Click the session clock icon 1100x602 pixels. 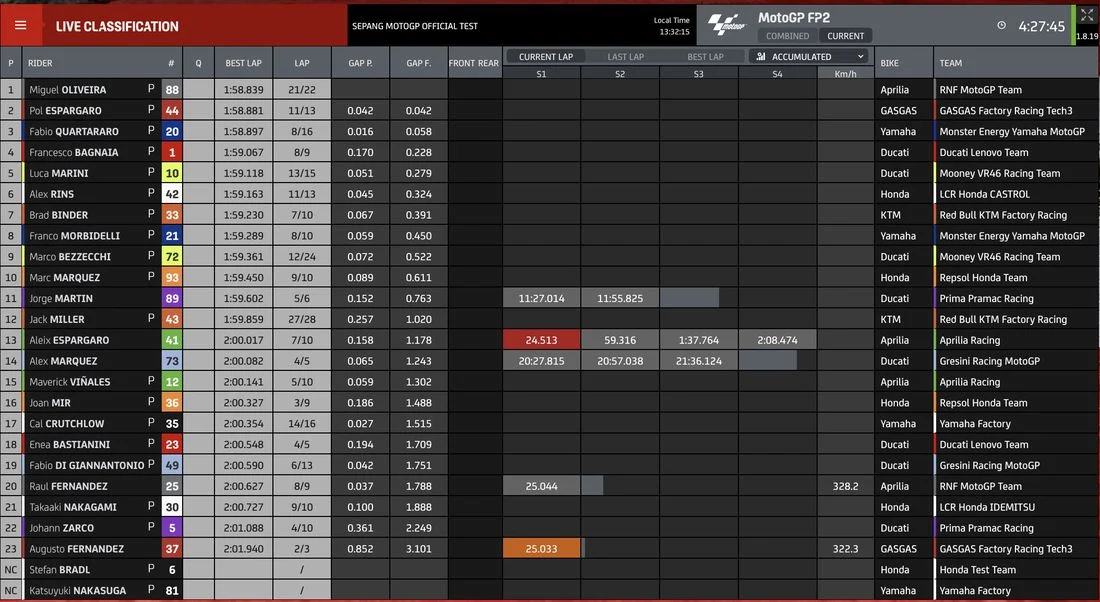coord(1001,25)
